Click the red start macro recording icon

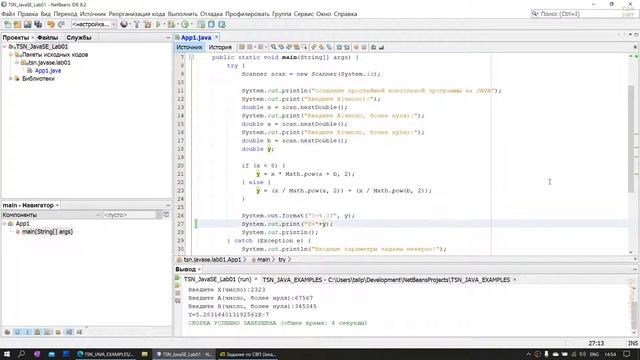pyautogui.click(x=356, y=47)
